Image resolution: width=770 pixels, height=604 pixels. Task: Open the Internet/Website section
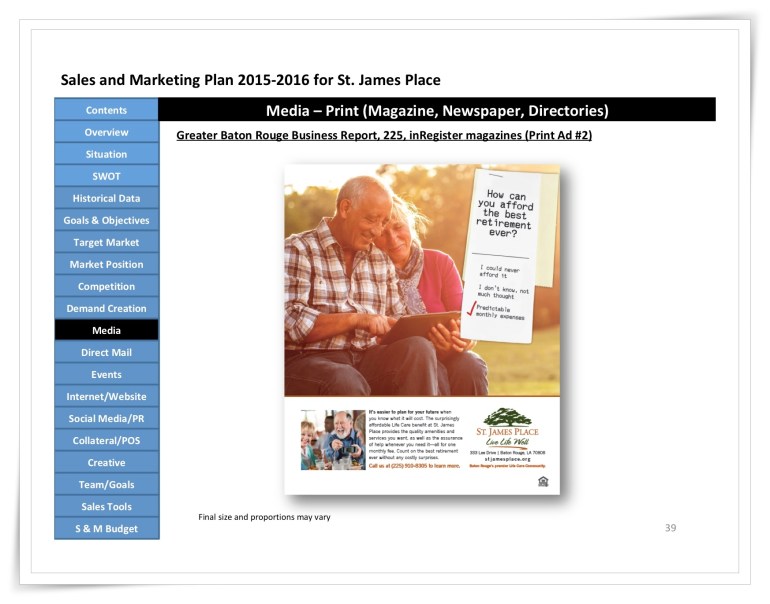point(106,396)
